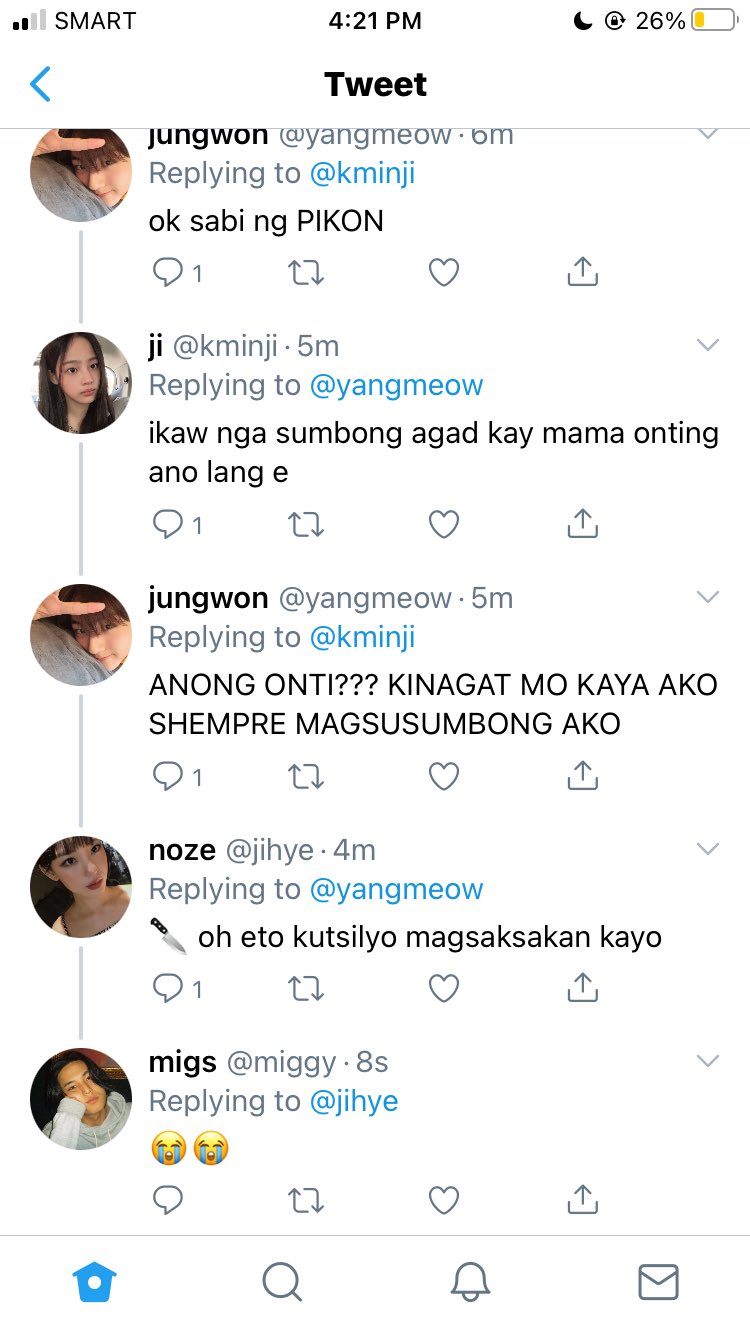Open @jihye mention in migs's reply

(354, 1101)
